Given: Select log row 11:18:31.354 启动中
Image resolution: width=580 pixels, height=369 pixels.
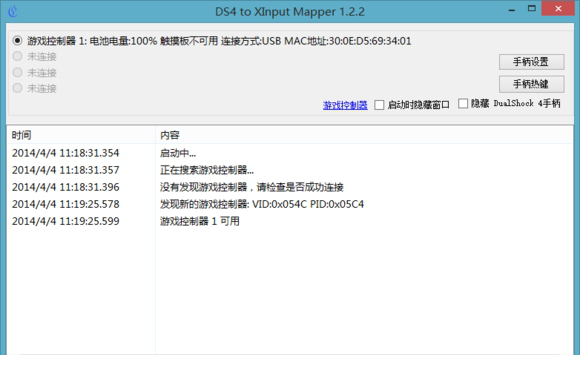Looking at the screenshot, I should tap(289, 153).
